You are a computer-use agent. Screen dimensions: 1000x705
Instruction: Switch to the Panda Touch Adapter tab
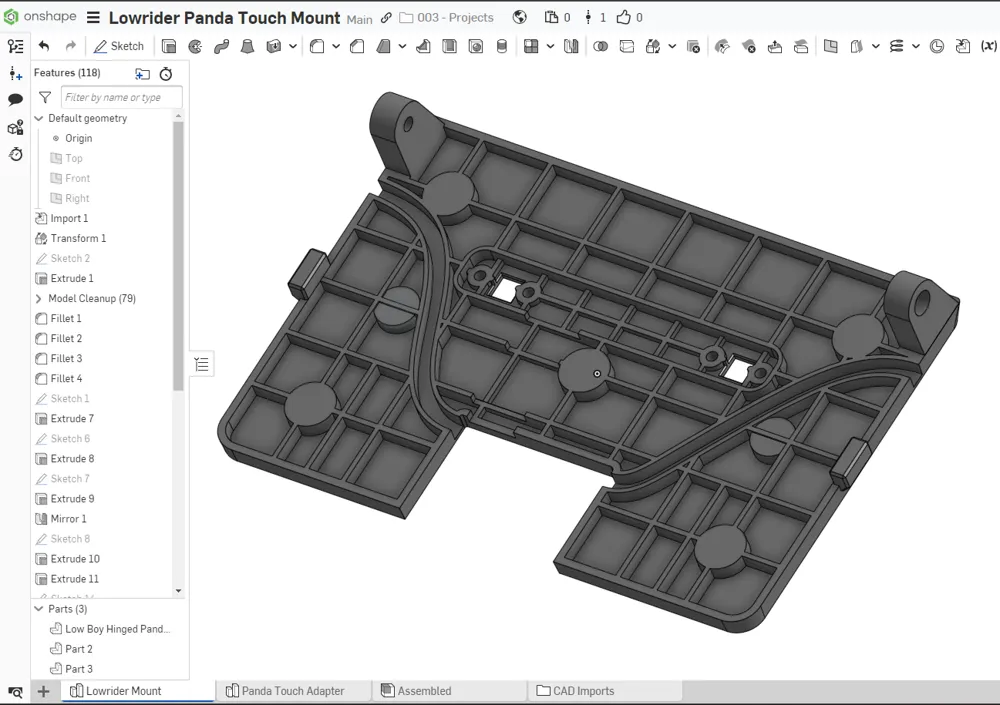point(292,691)
